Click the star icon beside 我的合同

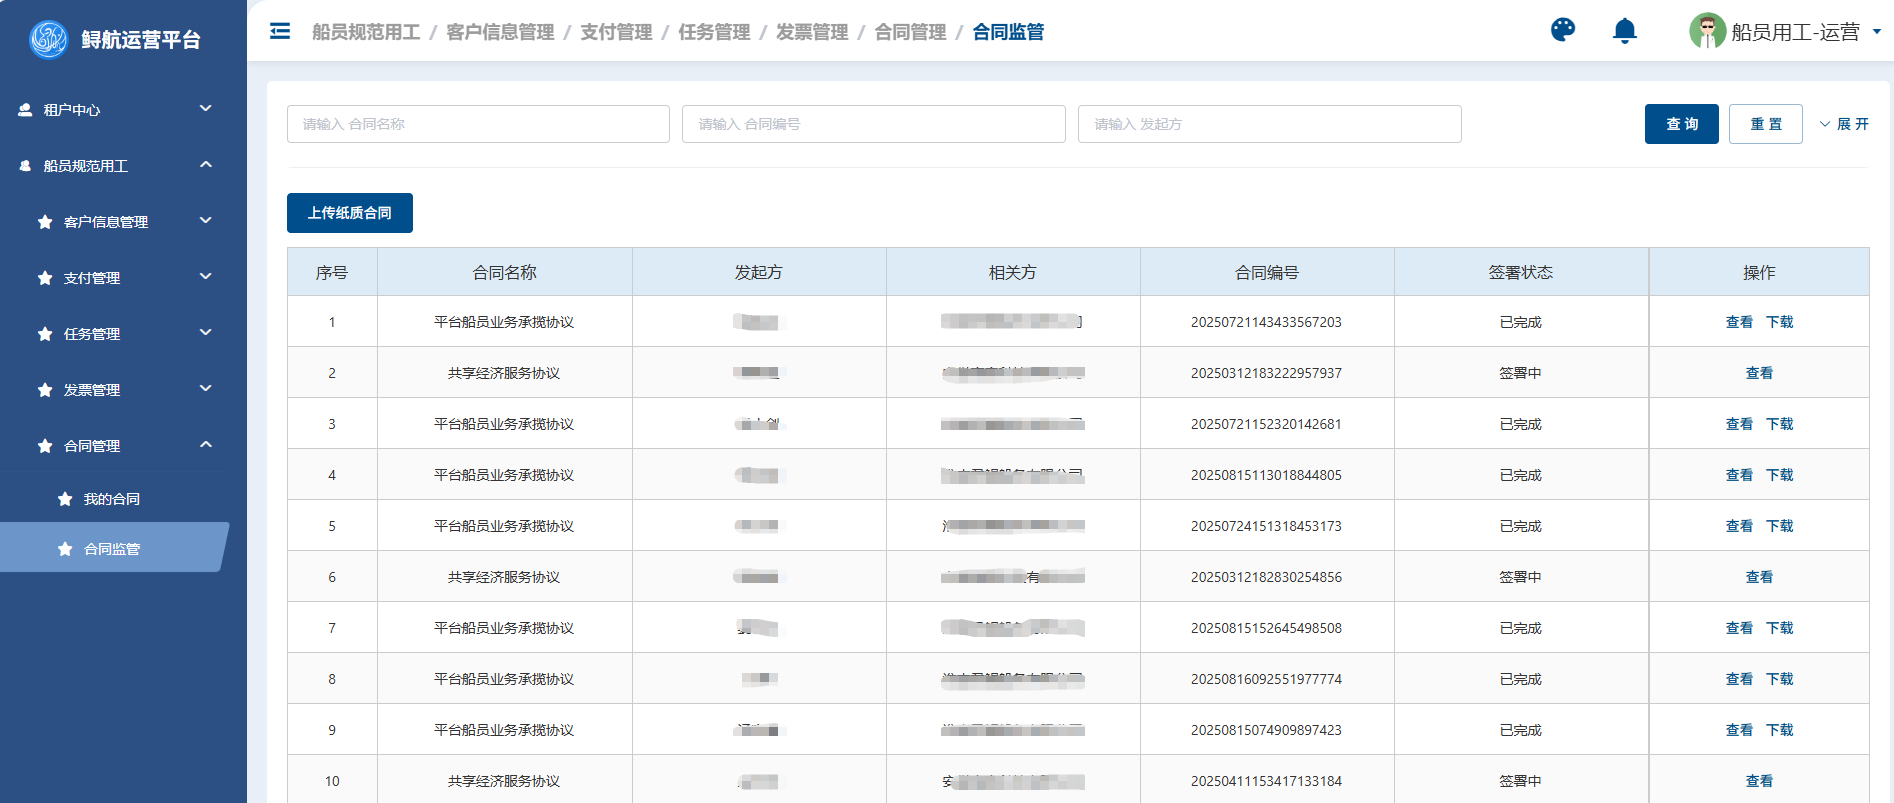(65, 499)
